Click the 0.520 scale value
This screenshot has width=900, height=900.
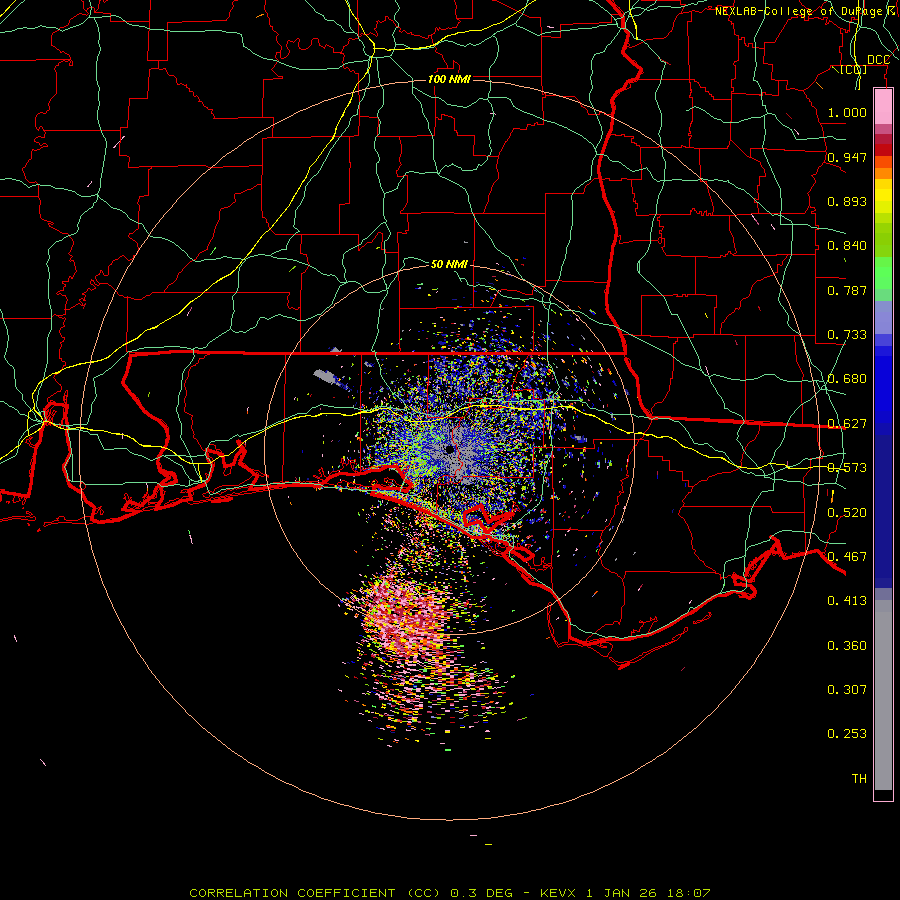pos(847,512)
